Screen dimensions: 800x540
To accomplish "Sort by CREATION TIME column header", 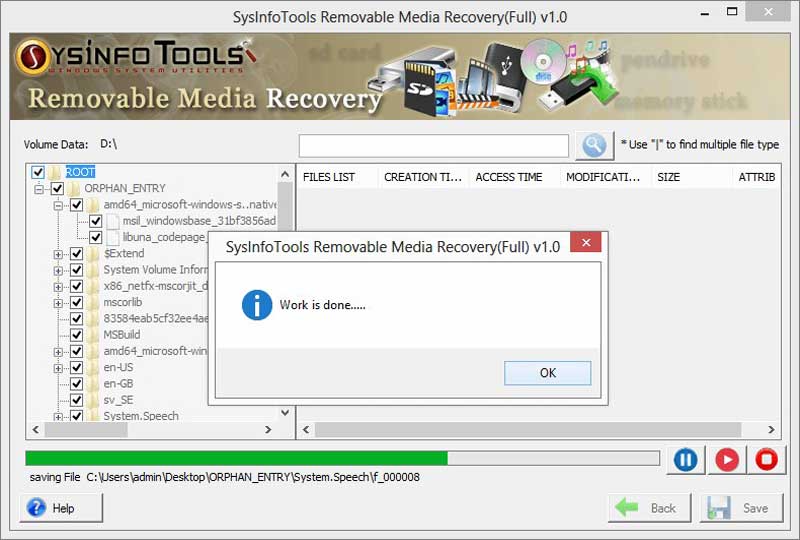I will (423, 177).
